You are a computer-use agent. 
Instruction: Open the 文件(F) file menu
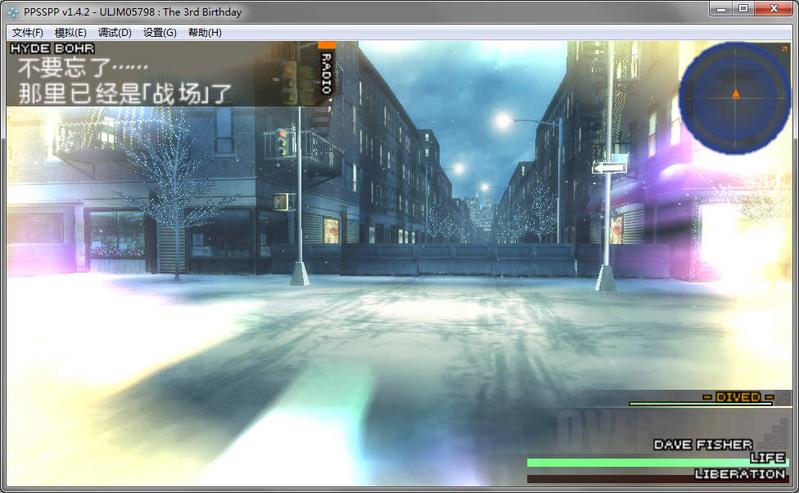28,33
